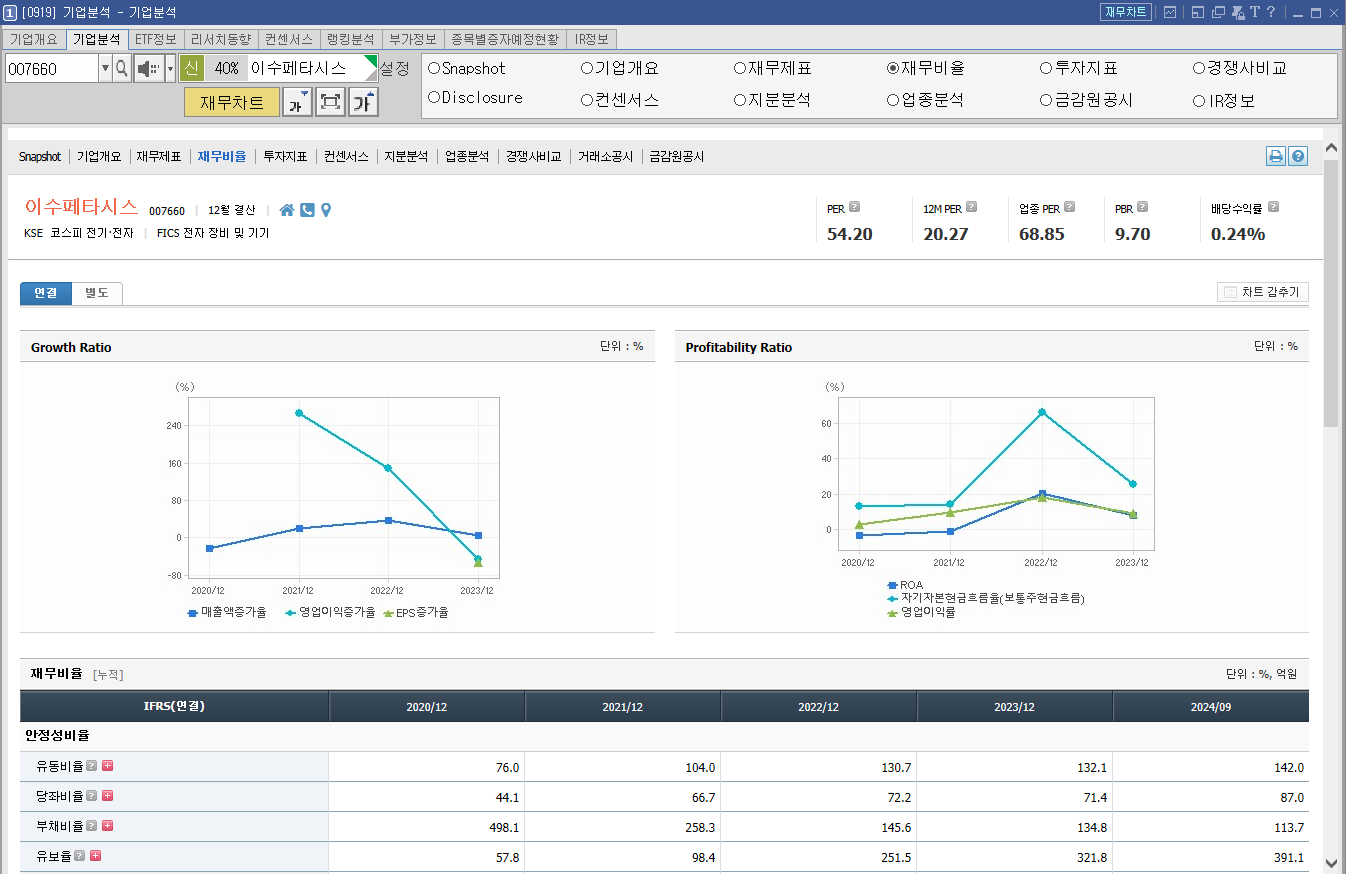Click the company phone icon
The width and height of the screenshot is (1346, 874).
(307, 210)
